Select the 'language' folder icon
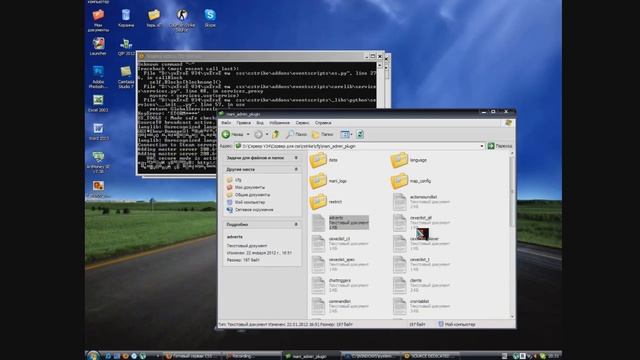 click(x=399, y=160)
